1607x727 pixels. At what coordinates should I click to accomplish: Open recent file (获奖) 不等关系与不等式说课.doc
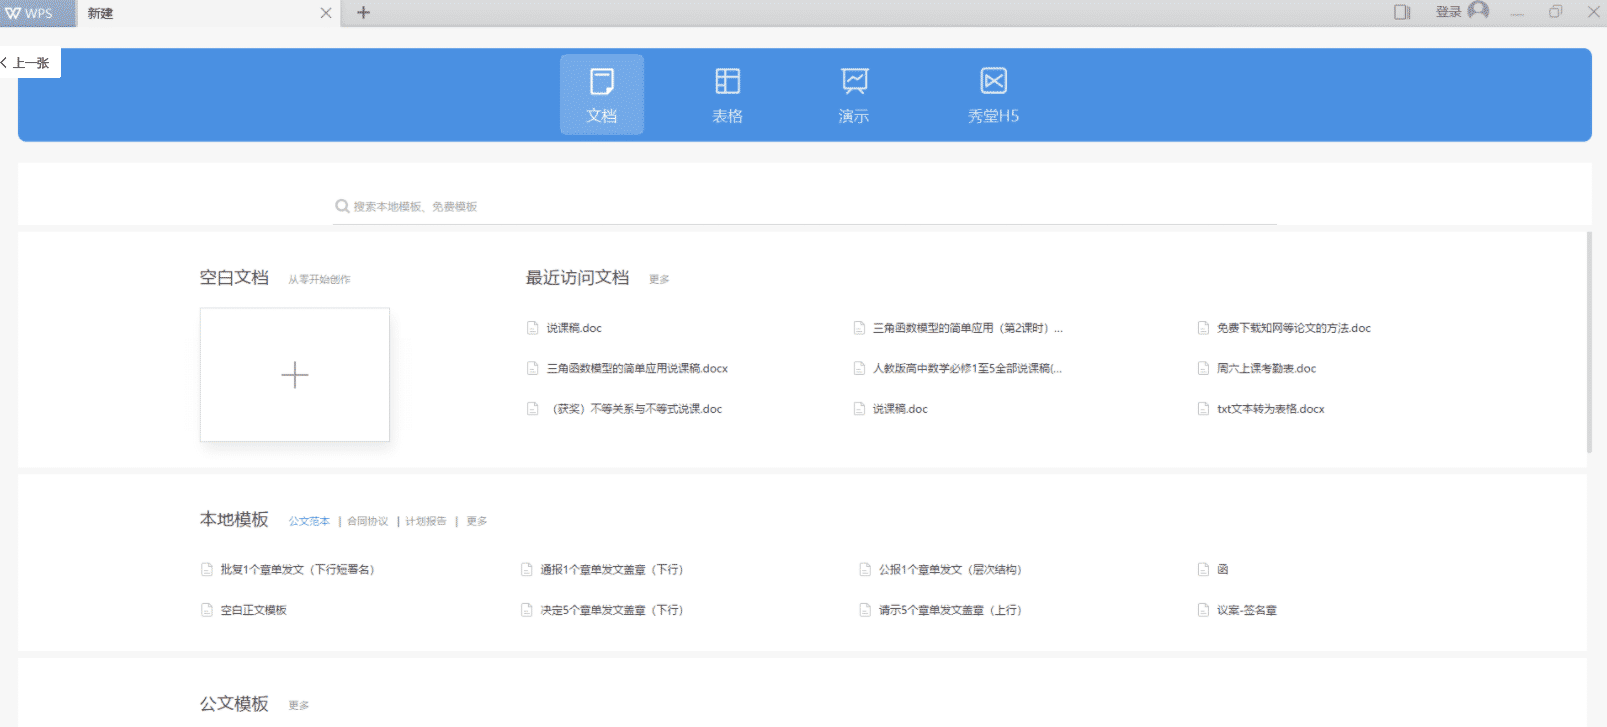(x=637, y=409)
